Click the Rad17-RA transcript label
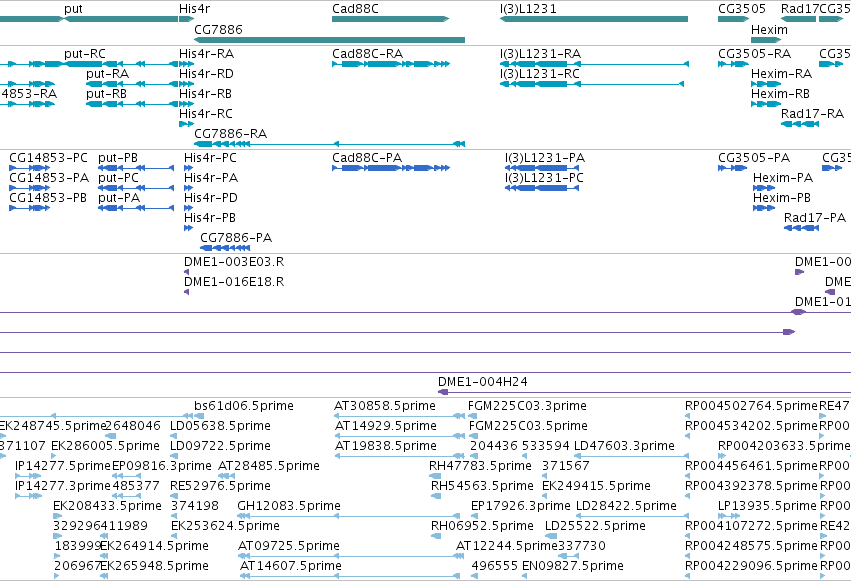851x581 pixels. (x=812, y=114)
